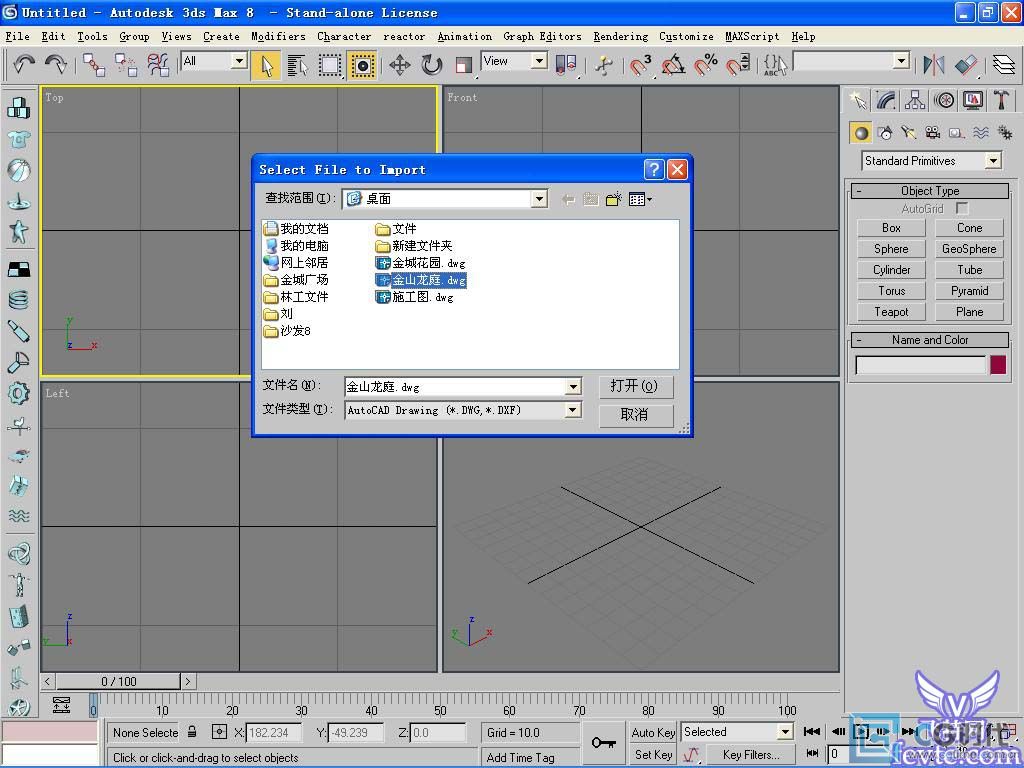Activate the Select and Link tool
The image size is (1024, 768).
tap(94, 65)
